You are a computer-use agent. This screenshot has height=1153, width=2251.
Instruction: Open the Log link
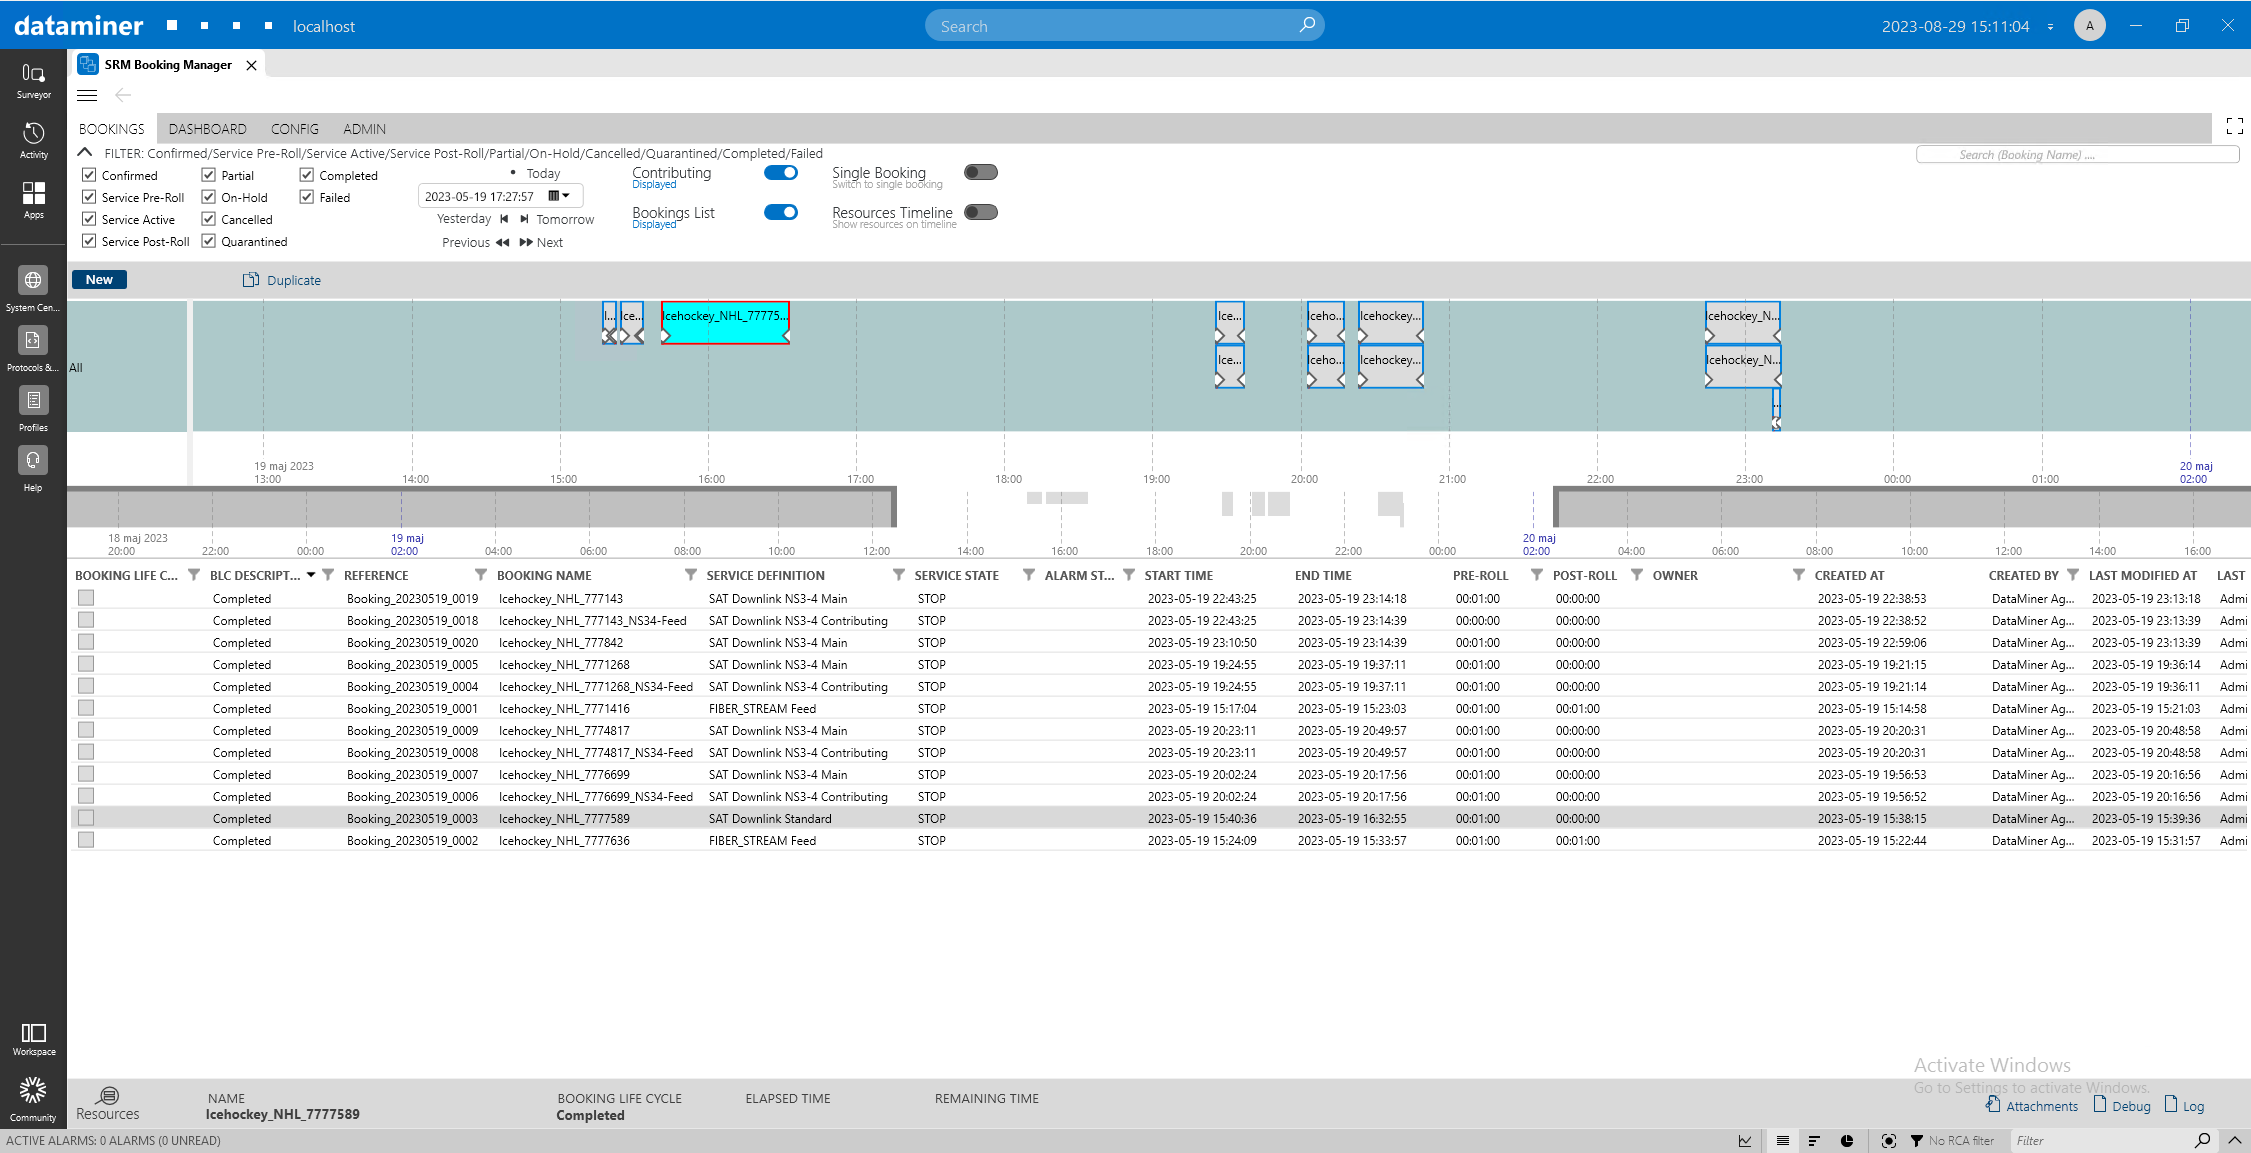point(2185,1105)
